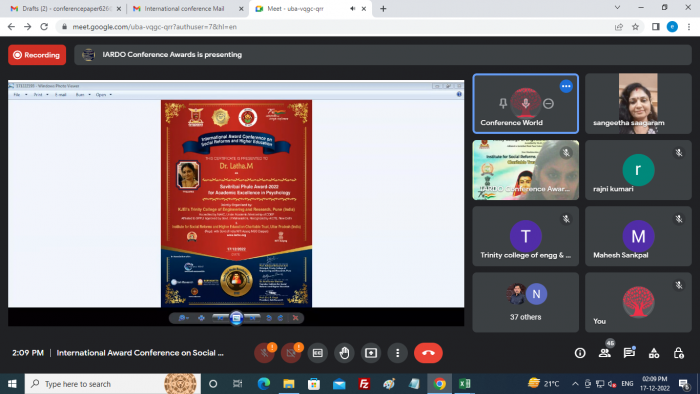Click the red Recording indicator
The width and height of the screenshot is (700, 394).
[37, 55]
